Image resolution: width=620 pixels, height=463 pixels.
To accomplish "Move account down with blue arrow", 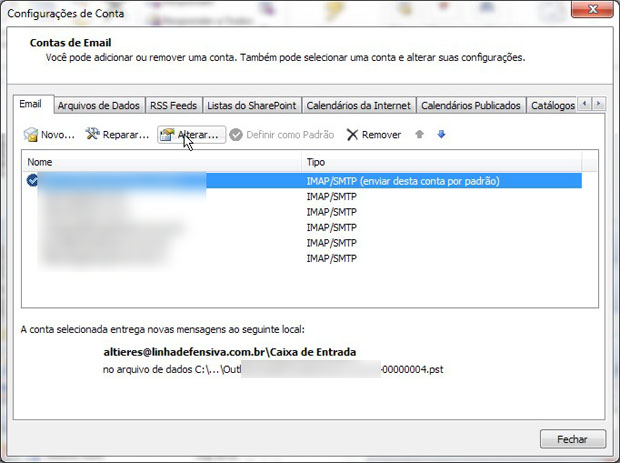I will 441,134.
